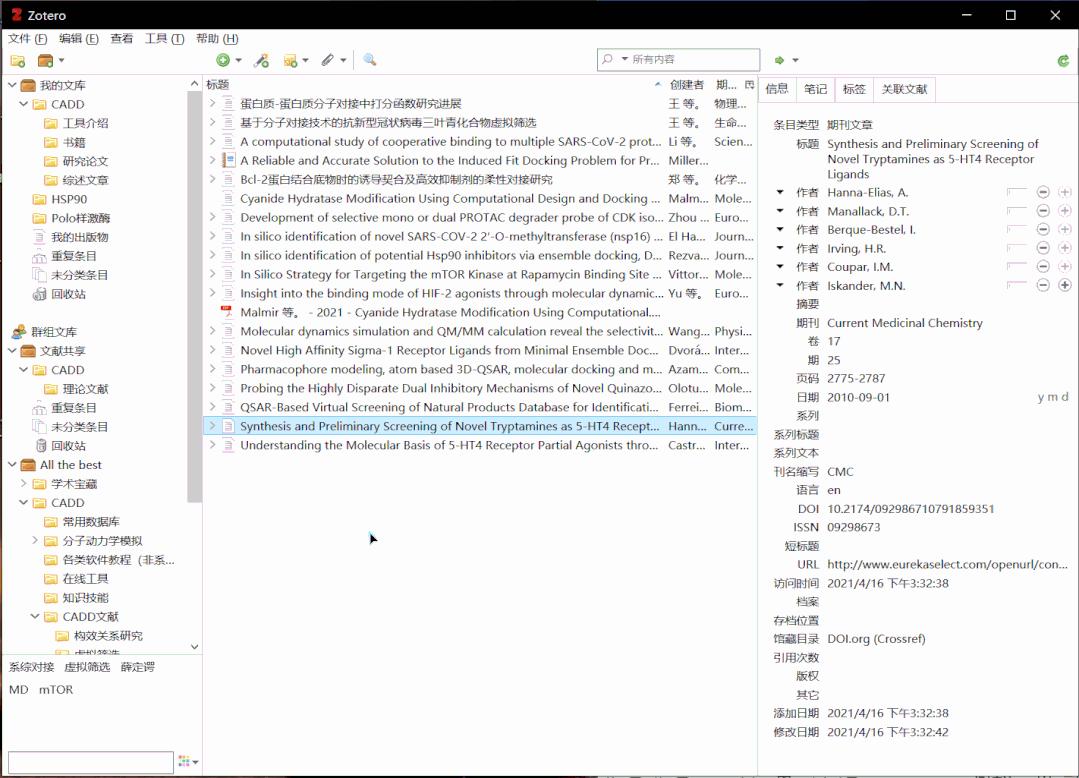Sync library with the green refresh icon

(1063, 59)
